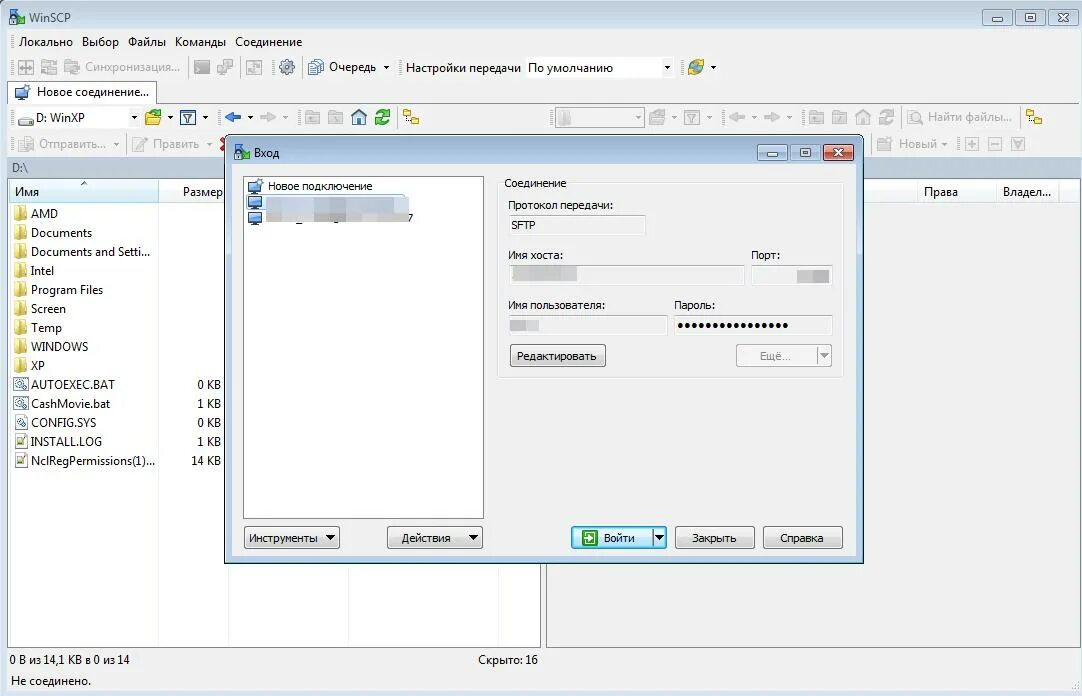Click the remote home directory icon
This screenshot has width=1082, height=696.
coord(863,118)
